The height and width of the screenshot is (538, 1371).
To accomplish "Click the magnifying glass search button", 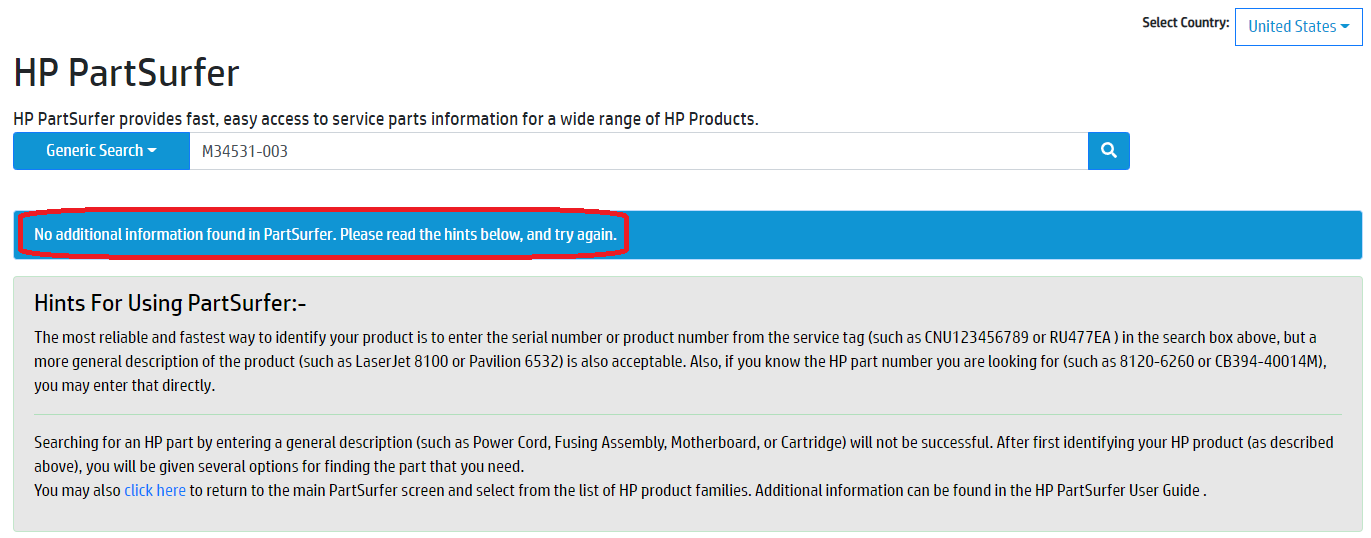I will (1108, 151).
